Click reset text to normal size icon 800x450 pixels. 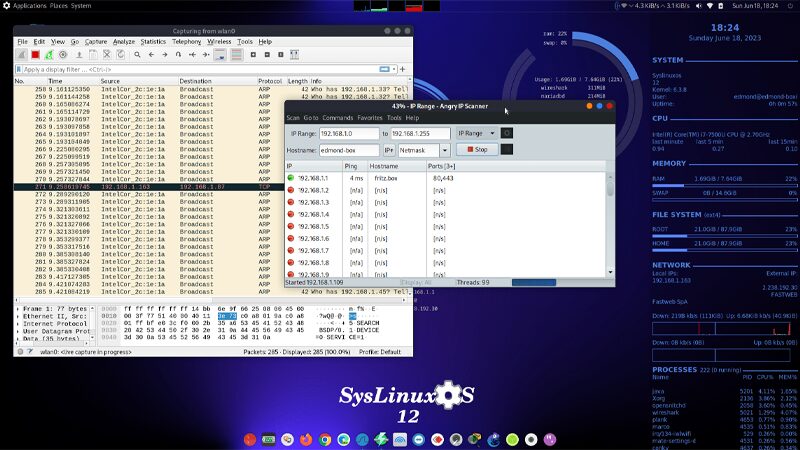click(281, 55)
